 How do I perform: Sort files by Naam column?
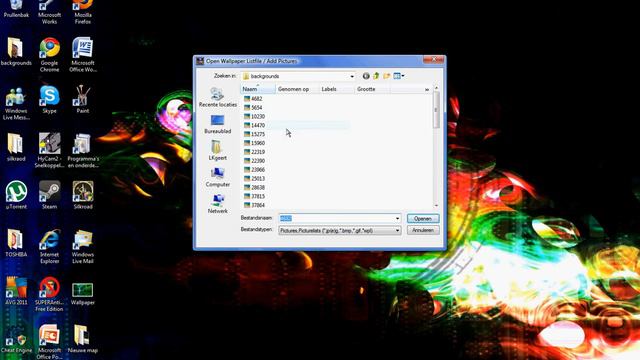coord(258,89)
